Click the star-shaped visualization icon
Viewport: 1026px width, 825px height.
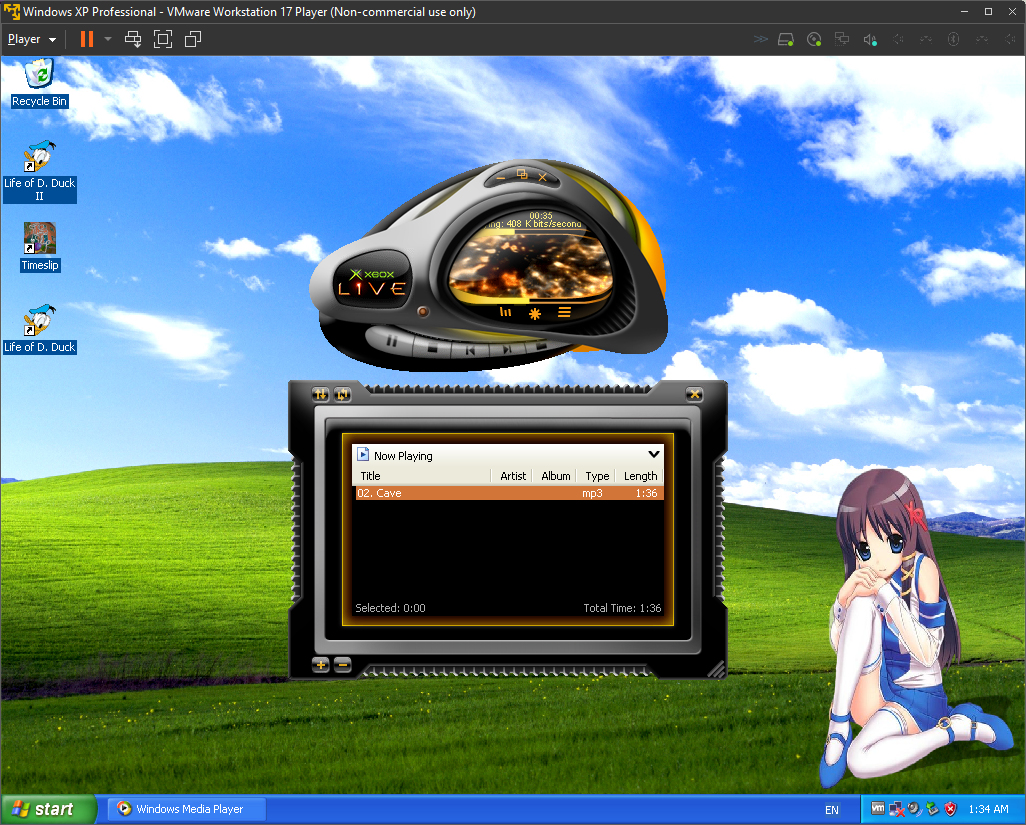[535, 313]
